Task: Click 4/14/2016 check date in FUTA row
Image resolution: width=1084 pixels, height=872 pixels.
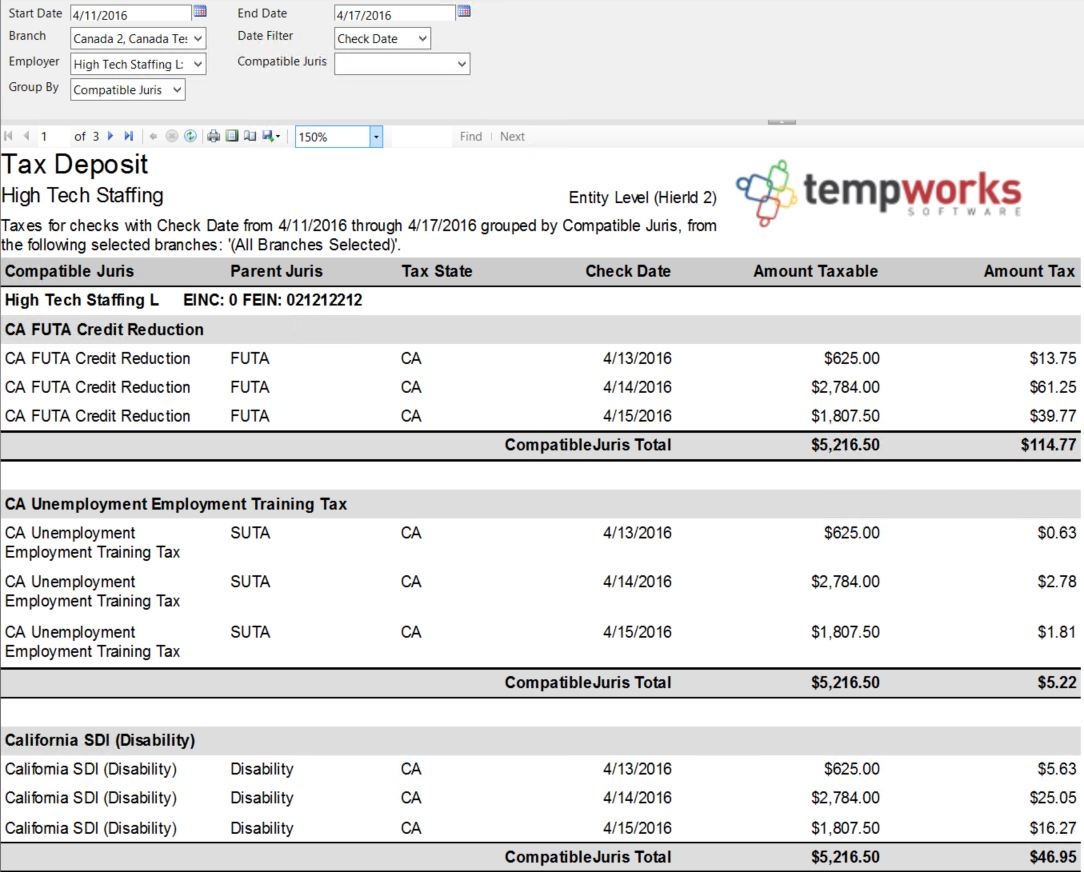Action: click(x=637, y=387)
